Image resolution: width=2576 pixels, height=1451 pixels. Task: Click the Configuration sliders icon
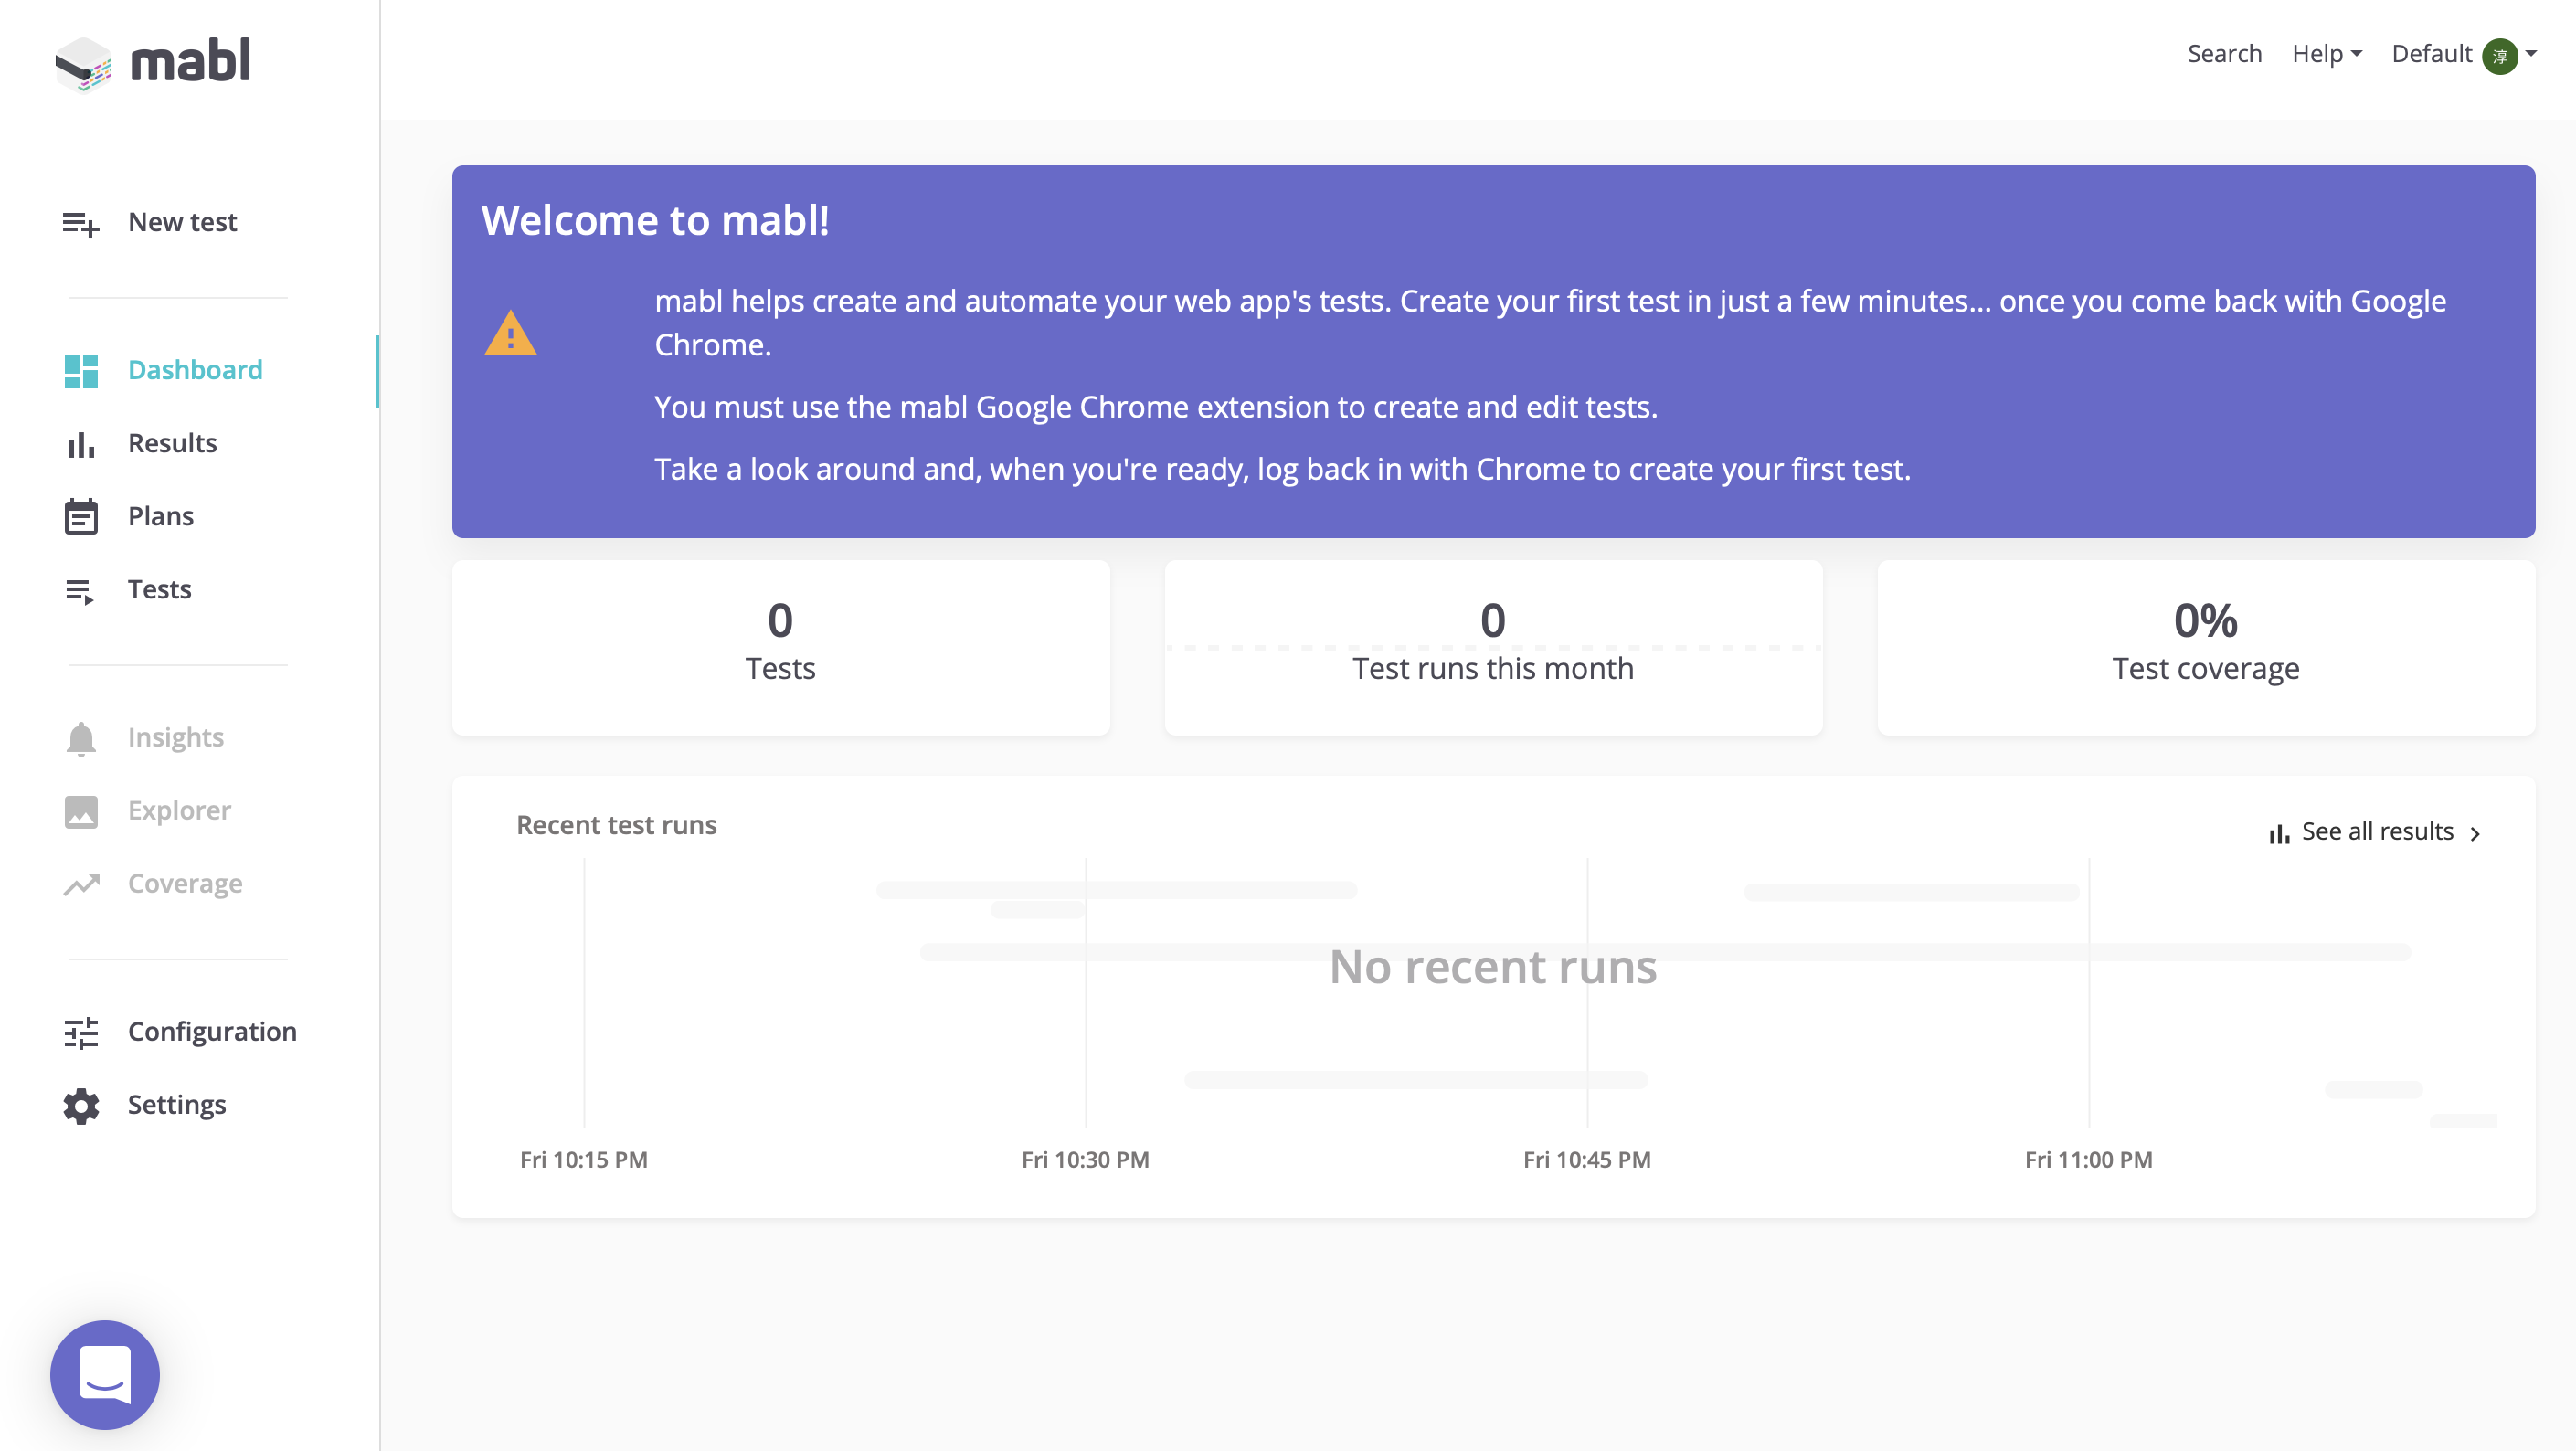[81, 1033]
